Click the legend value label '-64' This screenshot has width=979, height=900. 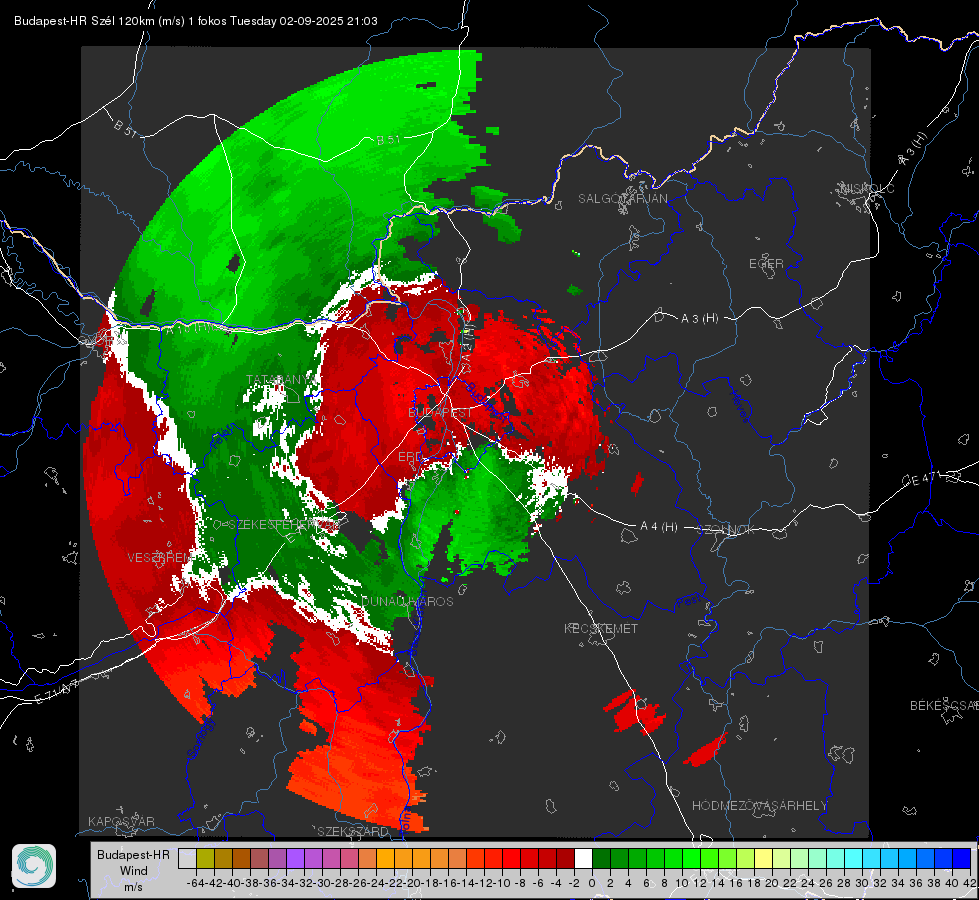(195, 883)
